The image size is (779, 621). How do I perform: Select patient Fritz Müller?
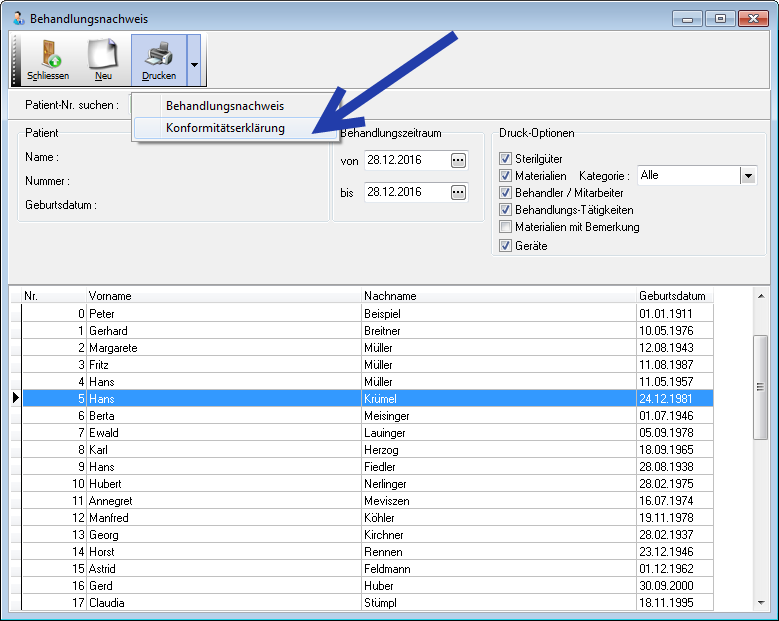click(368, 365)
